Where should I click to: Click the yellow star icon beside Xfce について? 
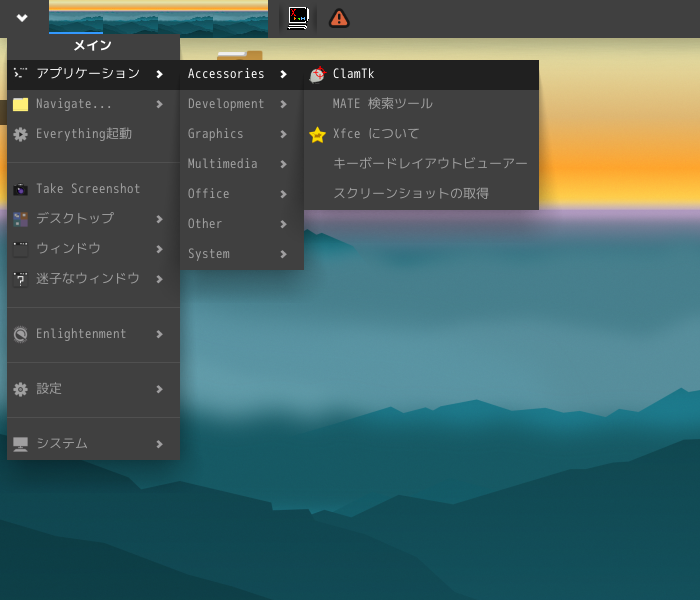click(x=317, y=134)
